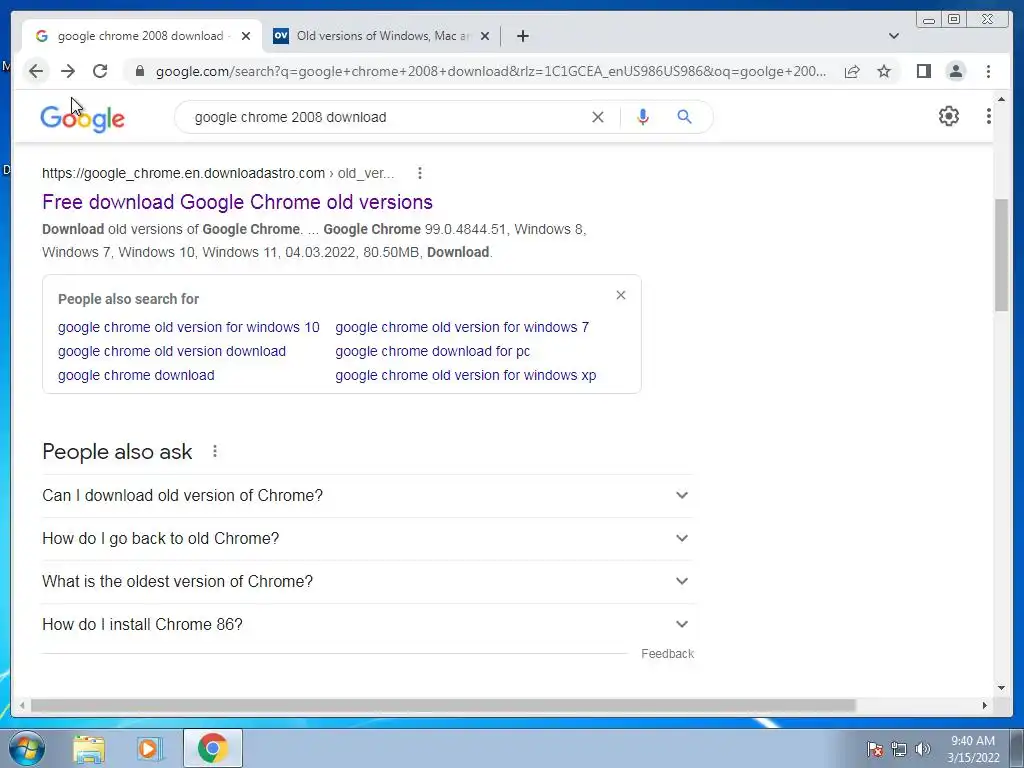Switch to Old versions of Windows tab
This screenshot has width=1024, height=768.
coord(382,36)
